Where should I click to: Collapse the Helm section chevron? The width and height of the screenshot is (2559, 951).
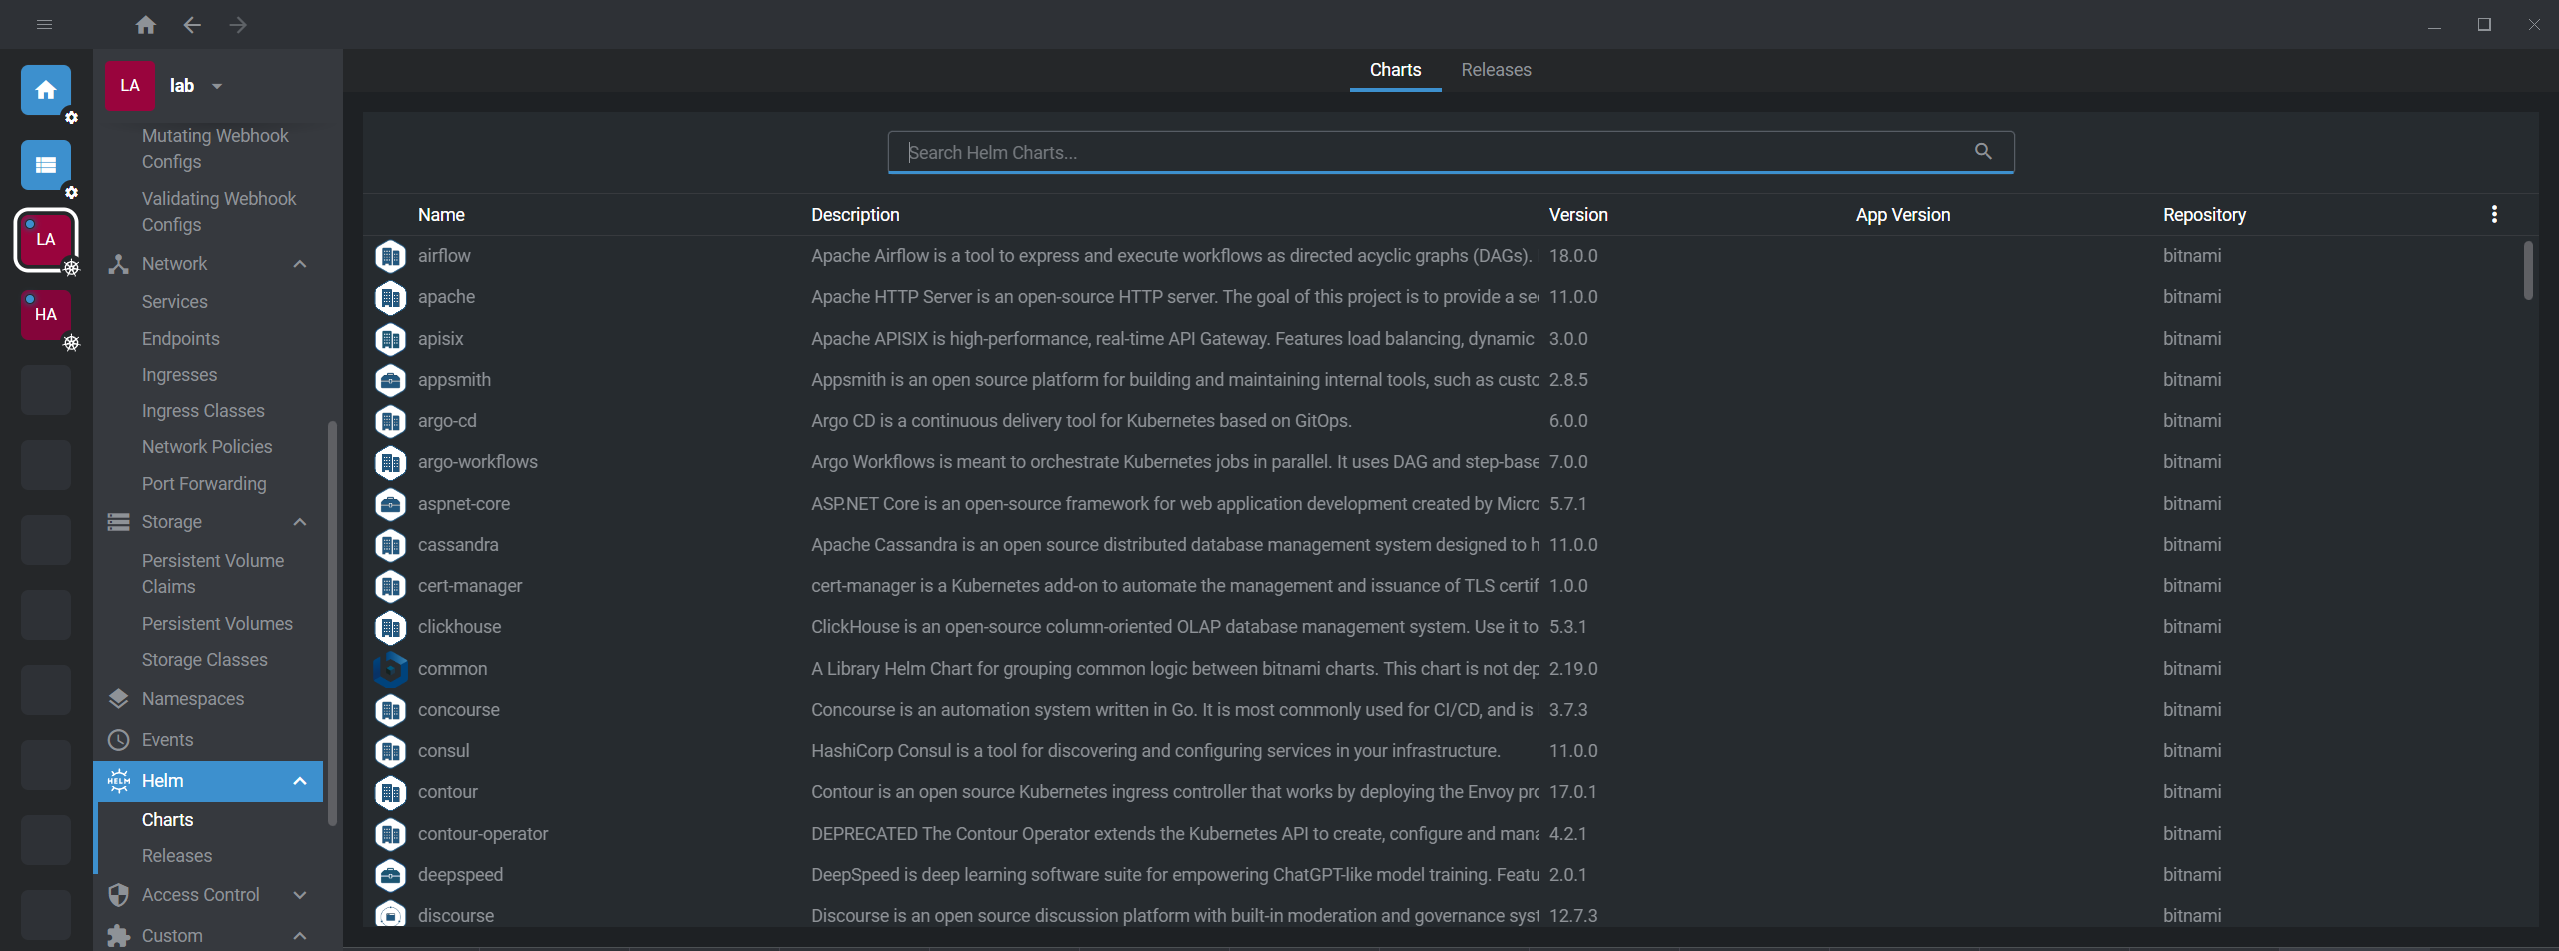coord(300,781)
